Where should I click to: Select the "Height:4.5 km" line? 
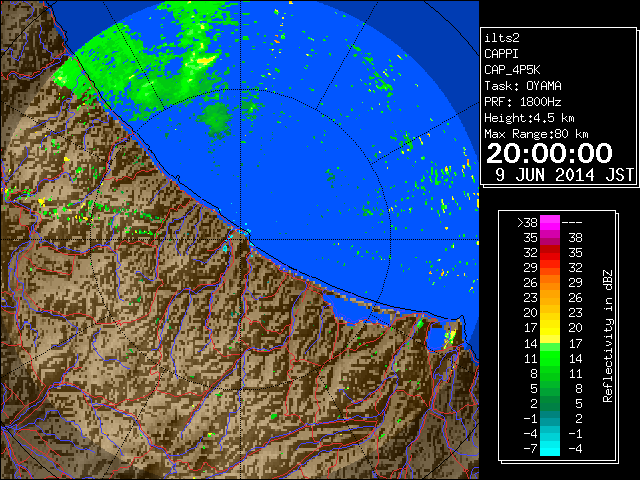(529, 118)
